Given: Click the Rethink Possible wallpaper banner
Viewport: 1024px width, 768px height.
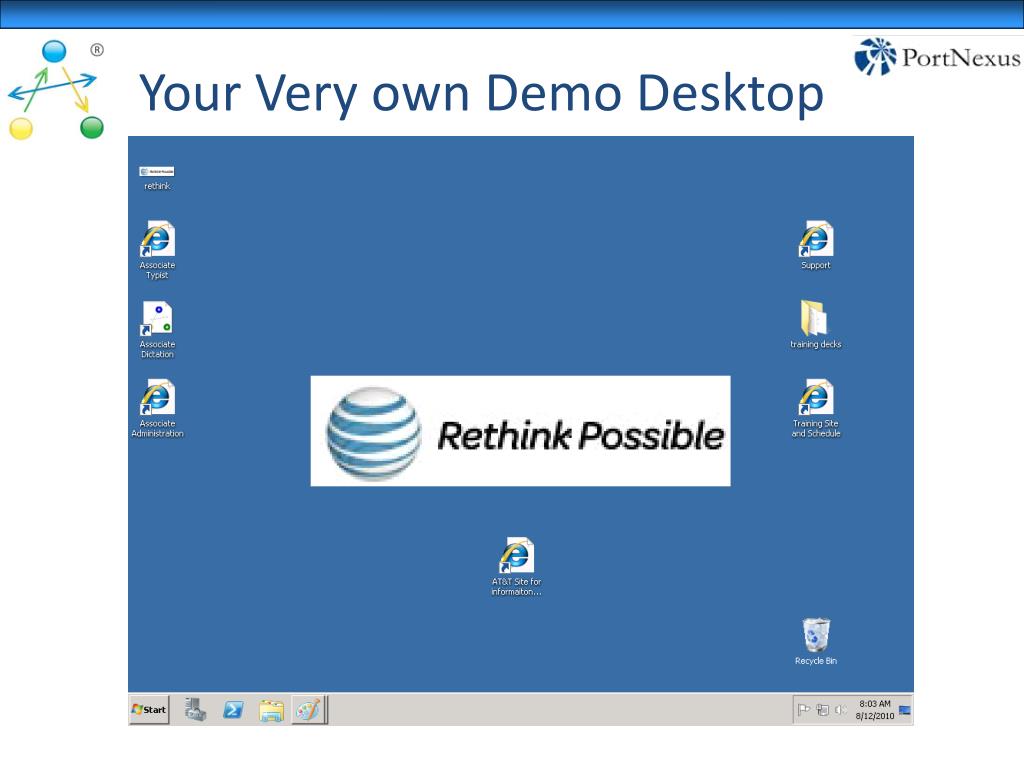Looking at the screenshot, I should click(x=520, y=431).
